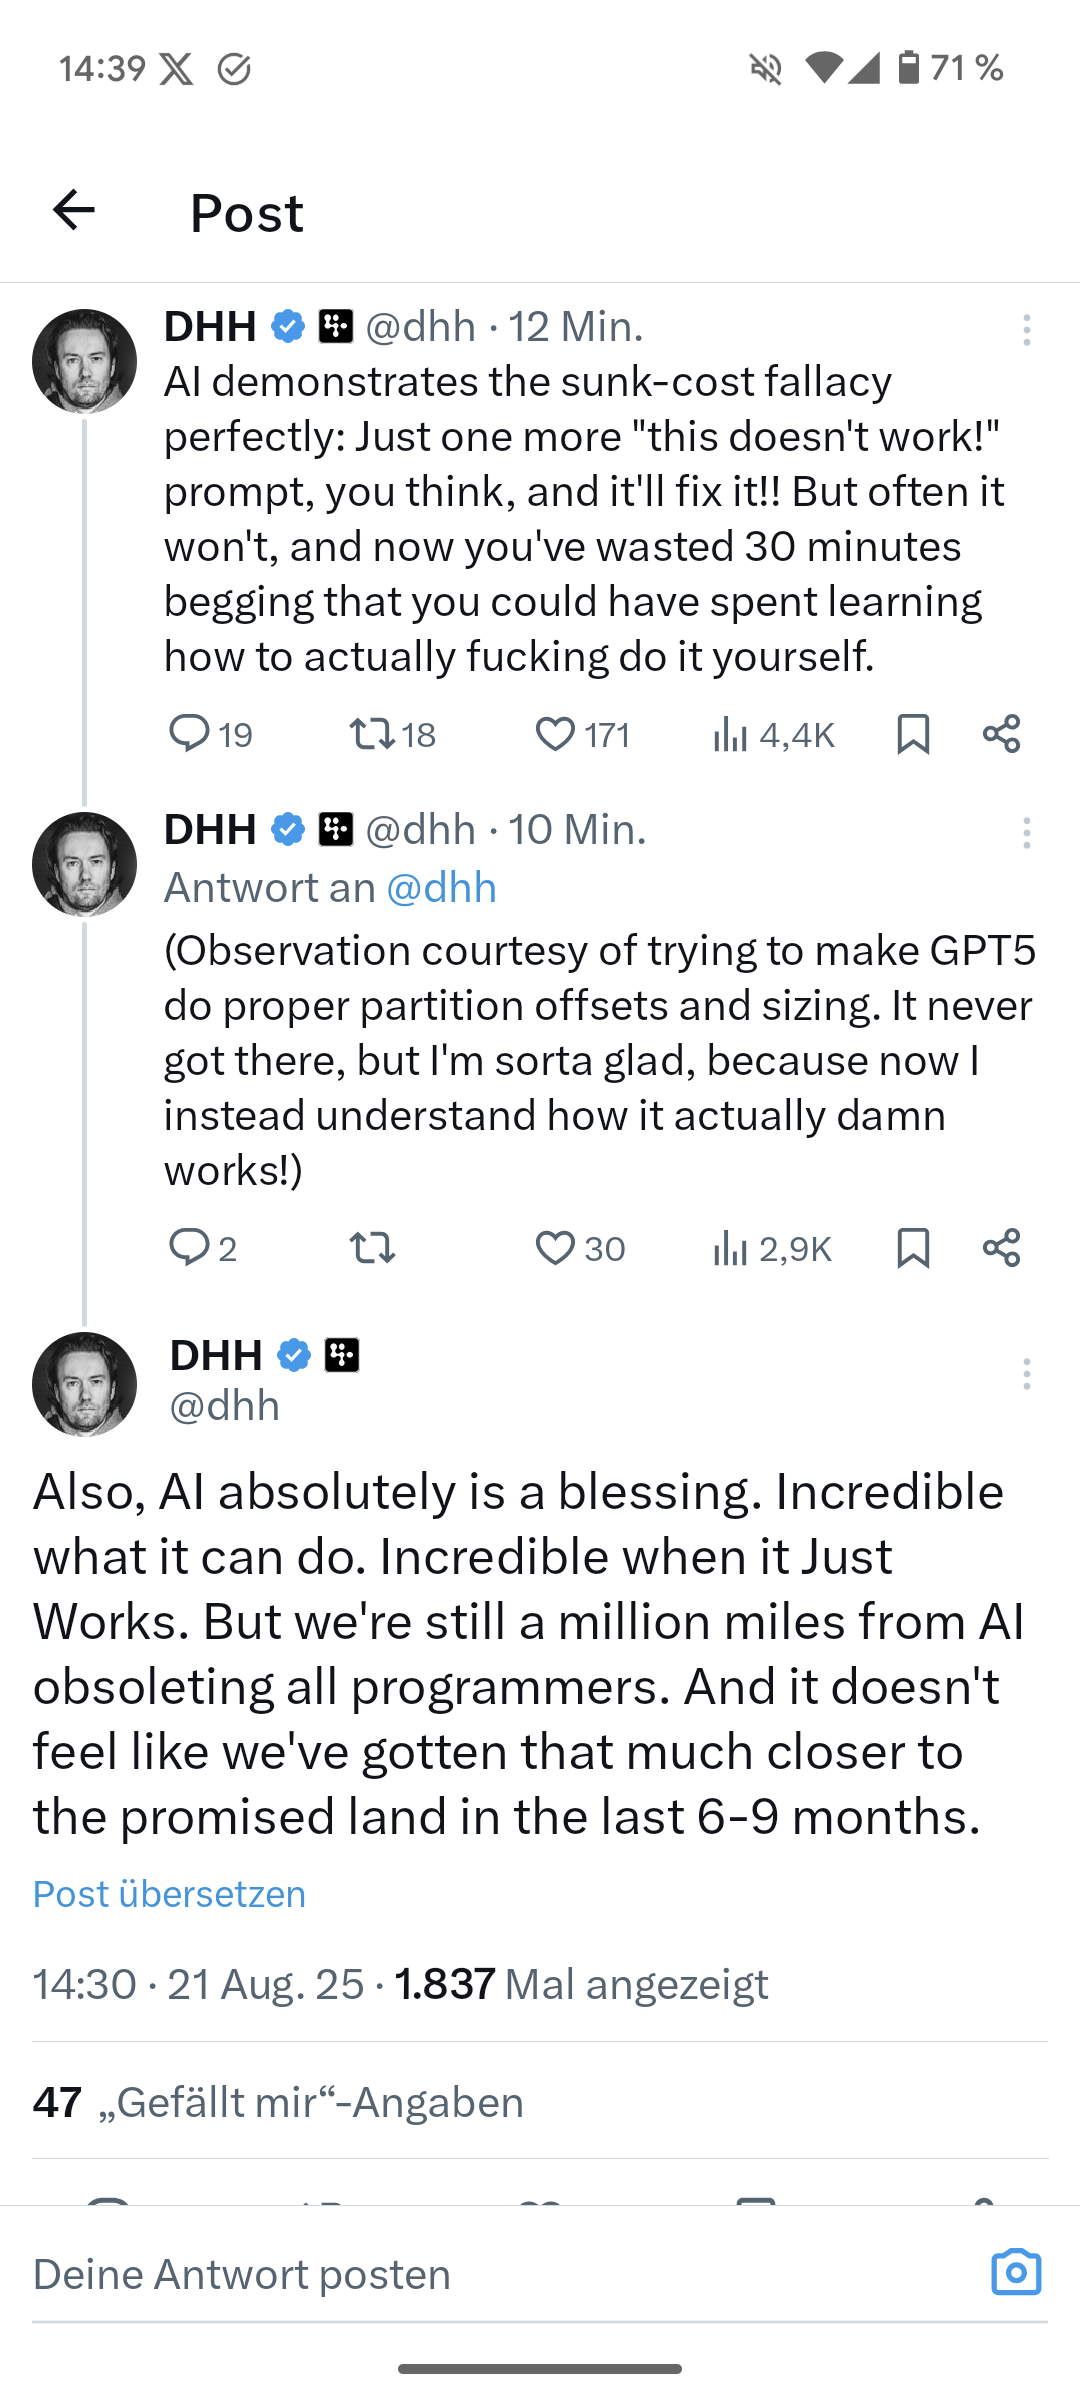This screenshot has height=2400, width=1080.
Task: Repost the sunk-cost fallacy post
Action: click(x=372, y=734)
